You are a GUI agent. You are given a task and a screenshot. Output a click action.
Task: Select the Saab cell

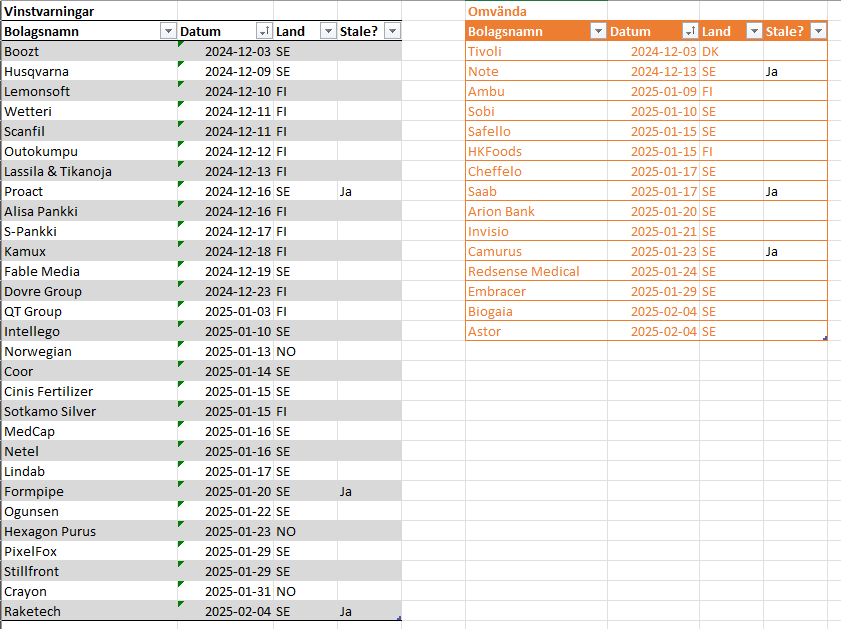tap(536, 191)
